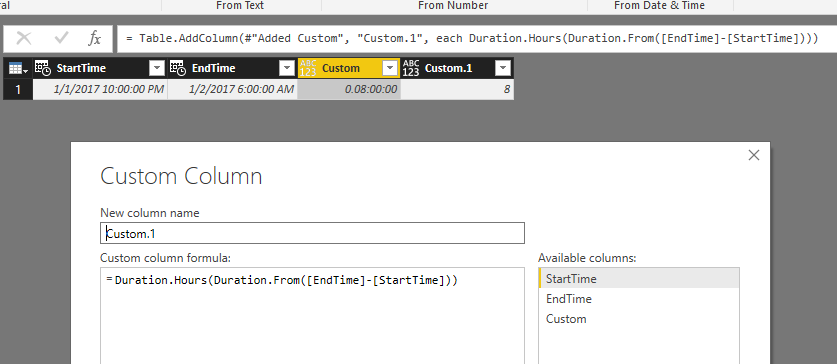This screenshot has width=837, height=364.
Task: Select StartTime in Available columns
Action: point(639,279)
